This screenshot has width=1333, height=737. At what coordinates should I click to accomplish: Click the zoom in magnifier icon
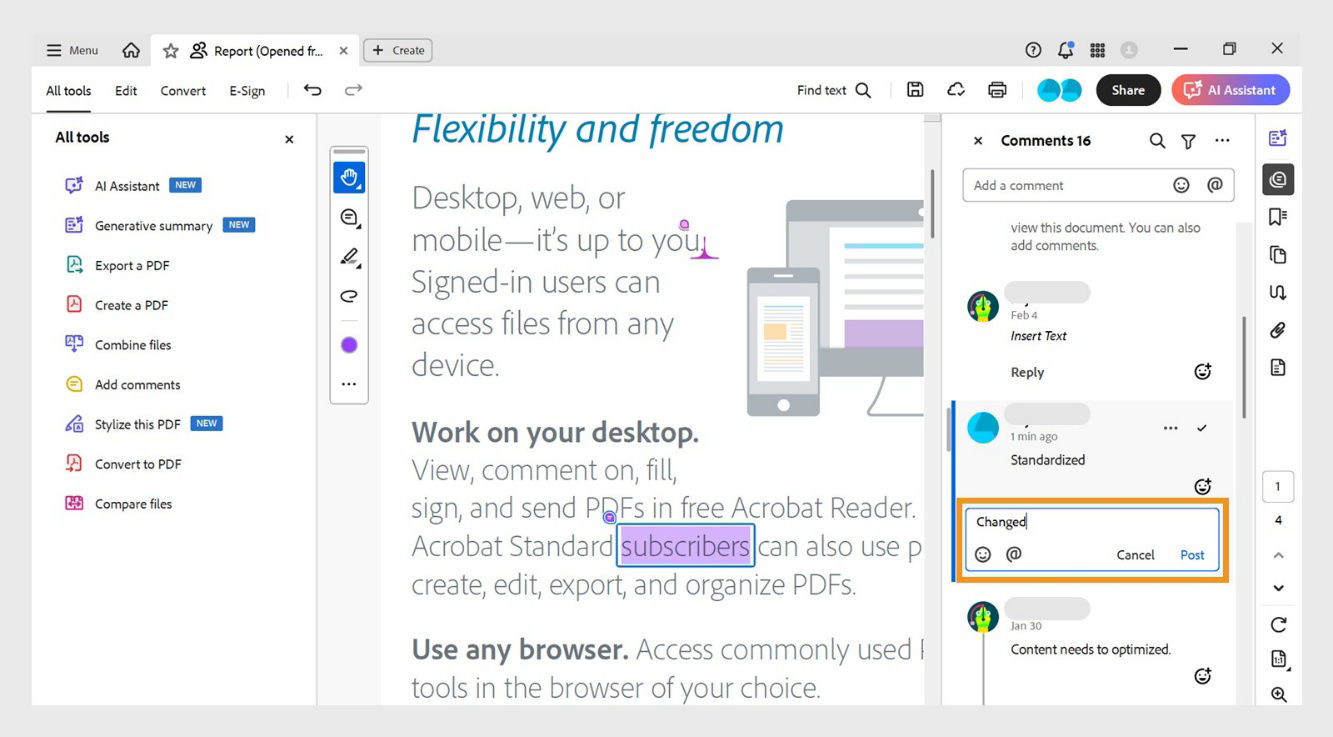(x=1278, y=694)
